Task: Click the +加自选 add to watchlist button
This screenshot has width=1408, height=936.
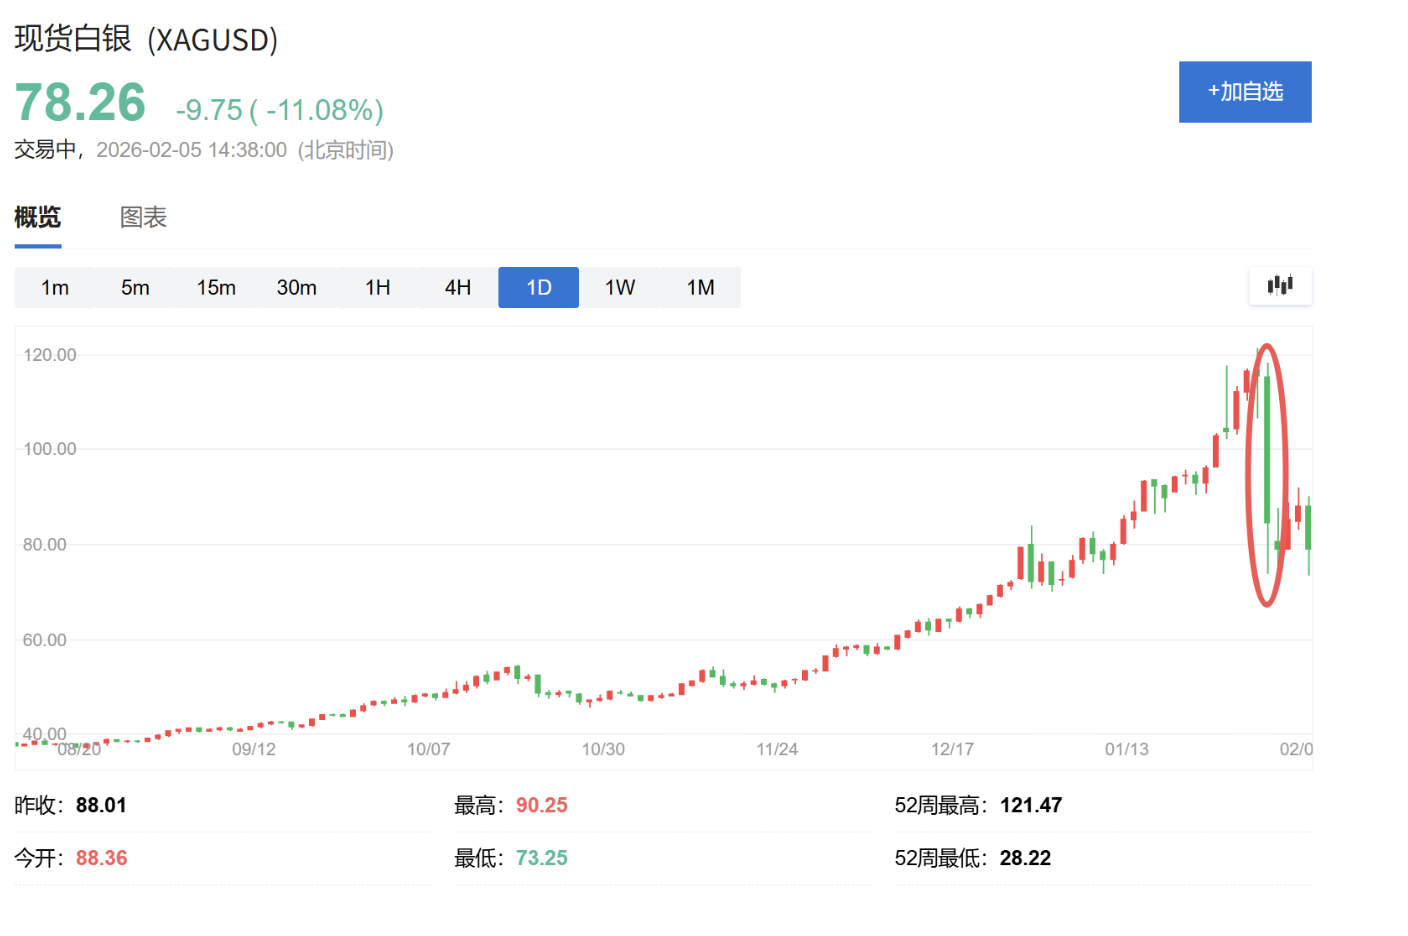Action: tap(1244, 92)
